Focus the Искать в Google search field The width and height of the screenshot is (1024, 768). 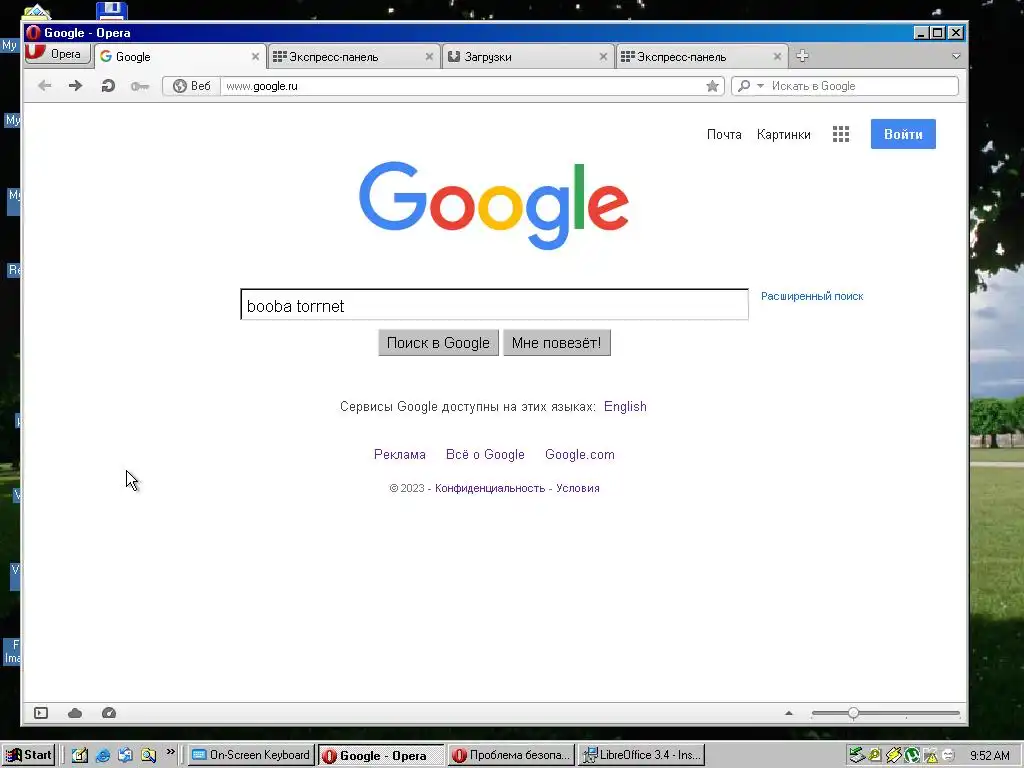(x=862, y=86)
